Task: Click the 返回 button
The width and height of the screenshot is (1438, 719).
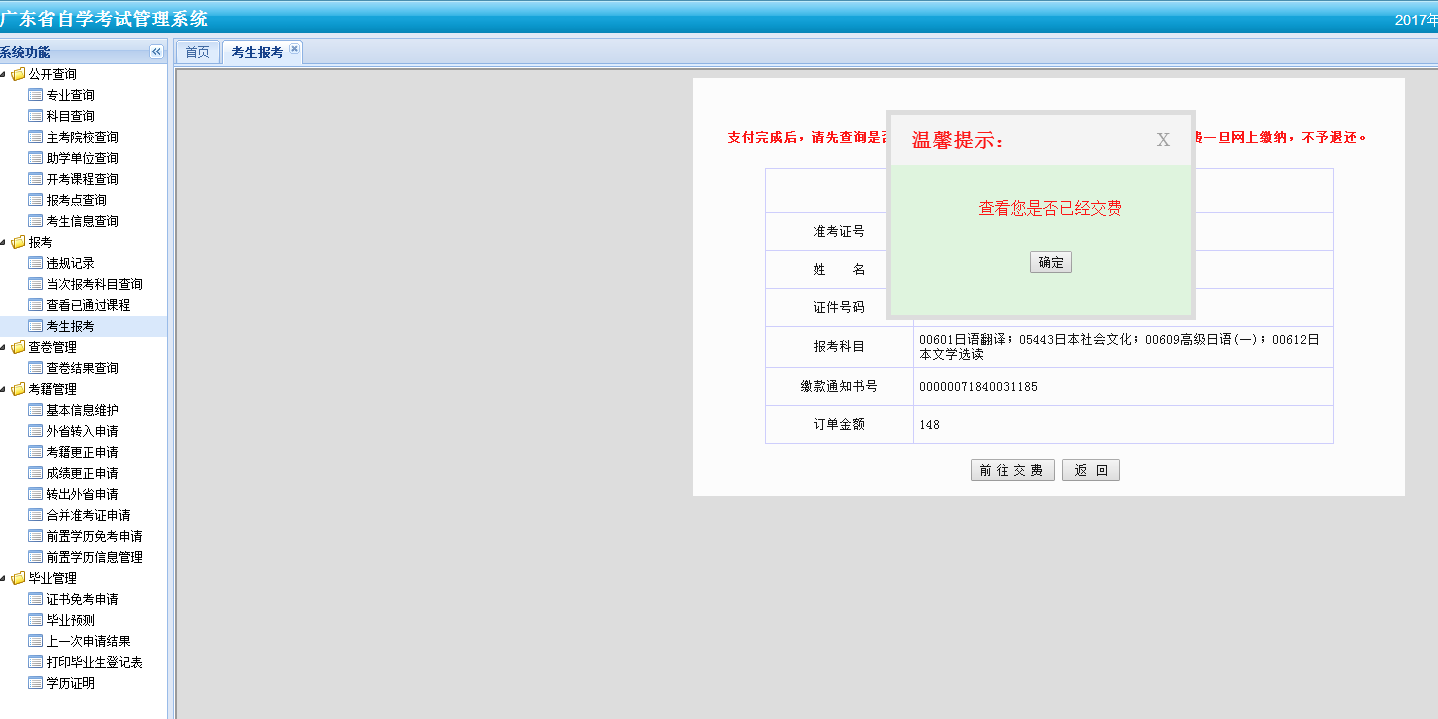Action: pyautogui.click(x=1091, y=470)
